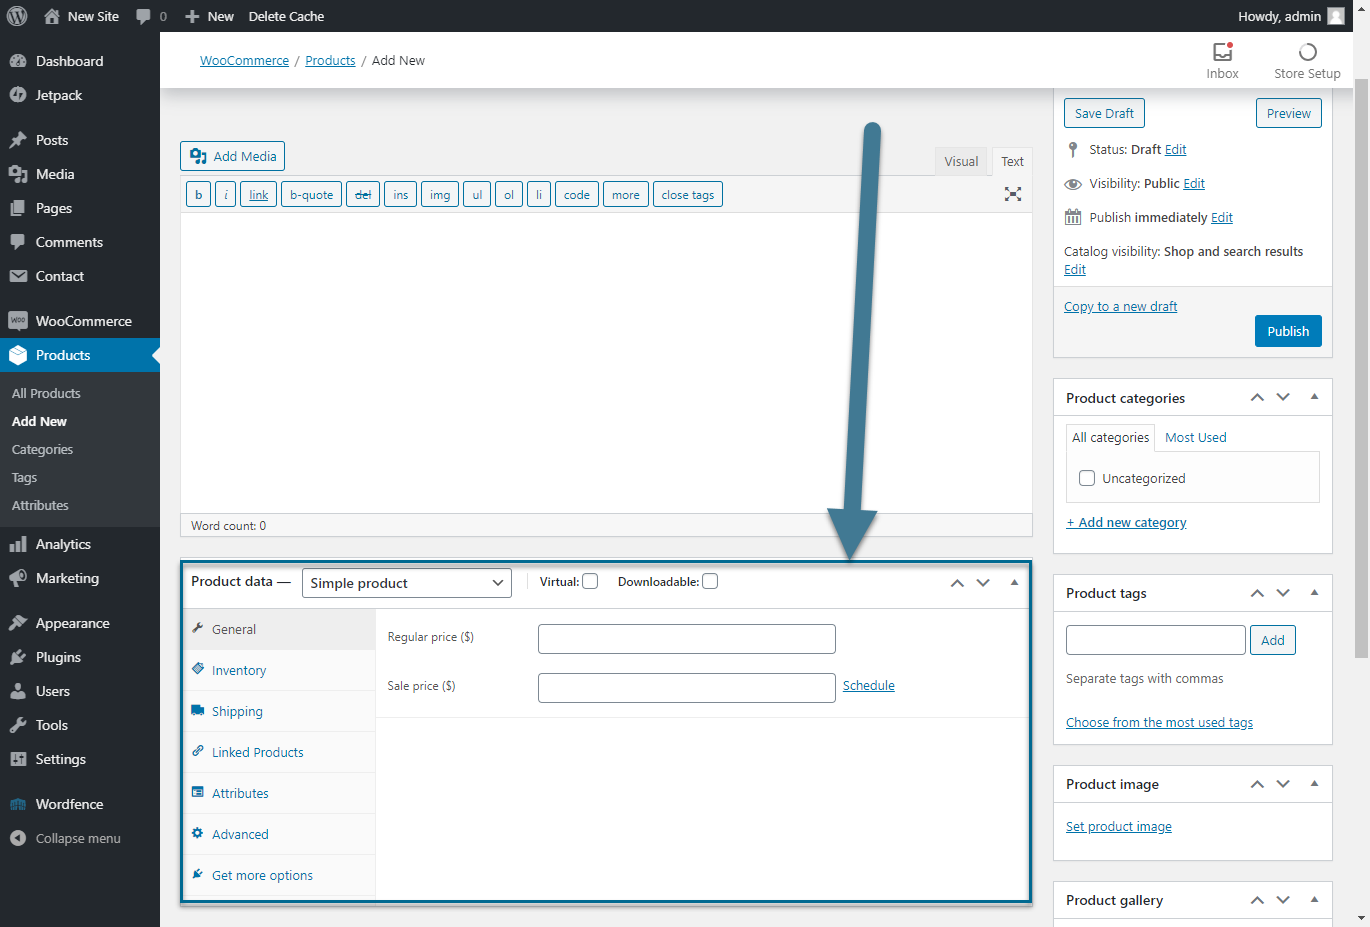
Task: Click the Users sidebar icon
Action: coord(18,691)
